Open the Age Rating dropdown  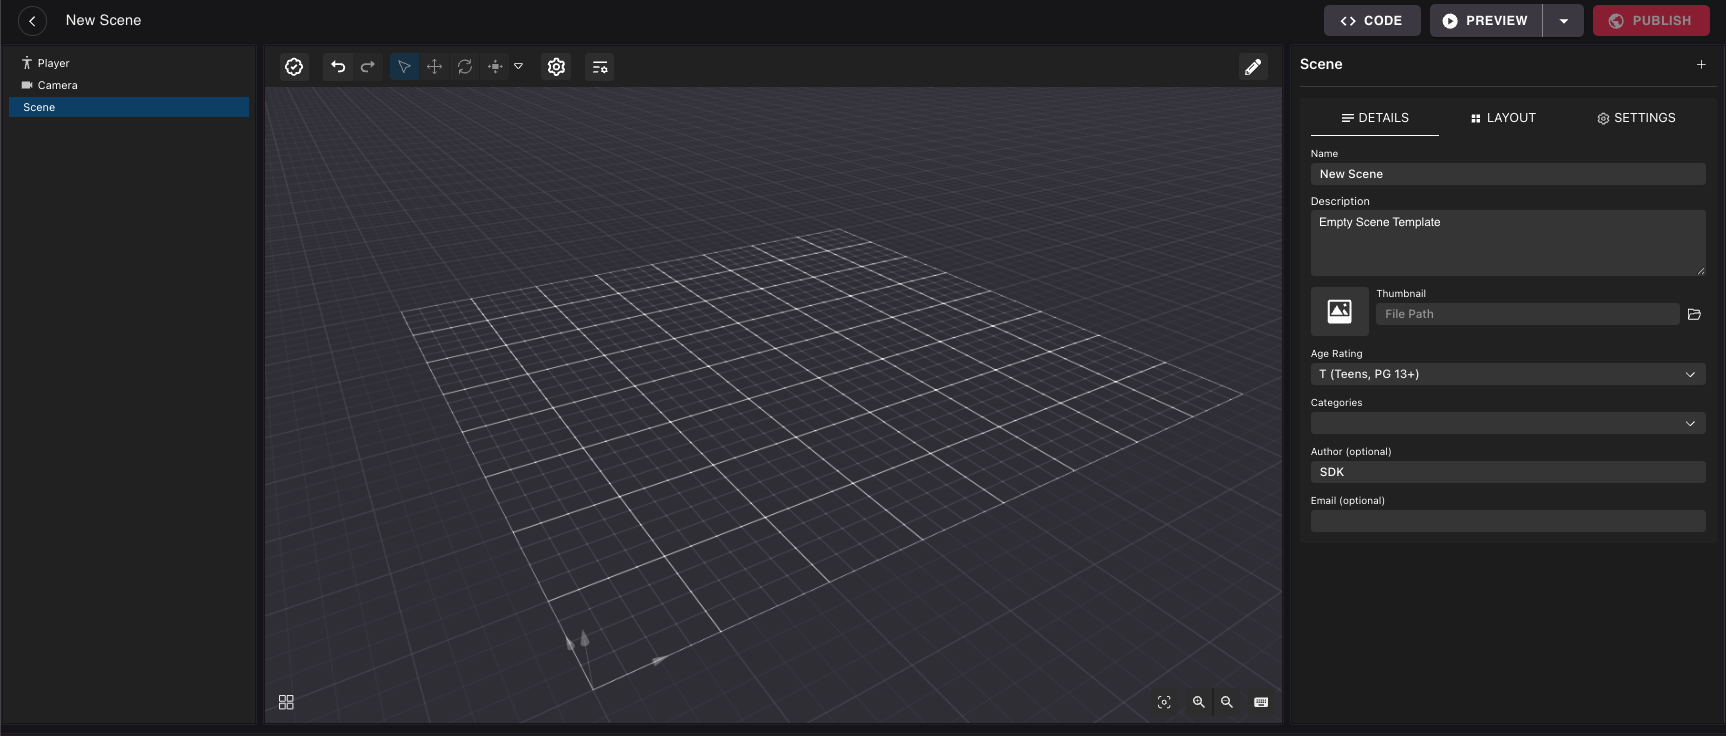point(1507,374)
